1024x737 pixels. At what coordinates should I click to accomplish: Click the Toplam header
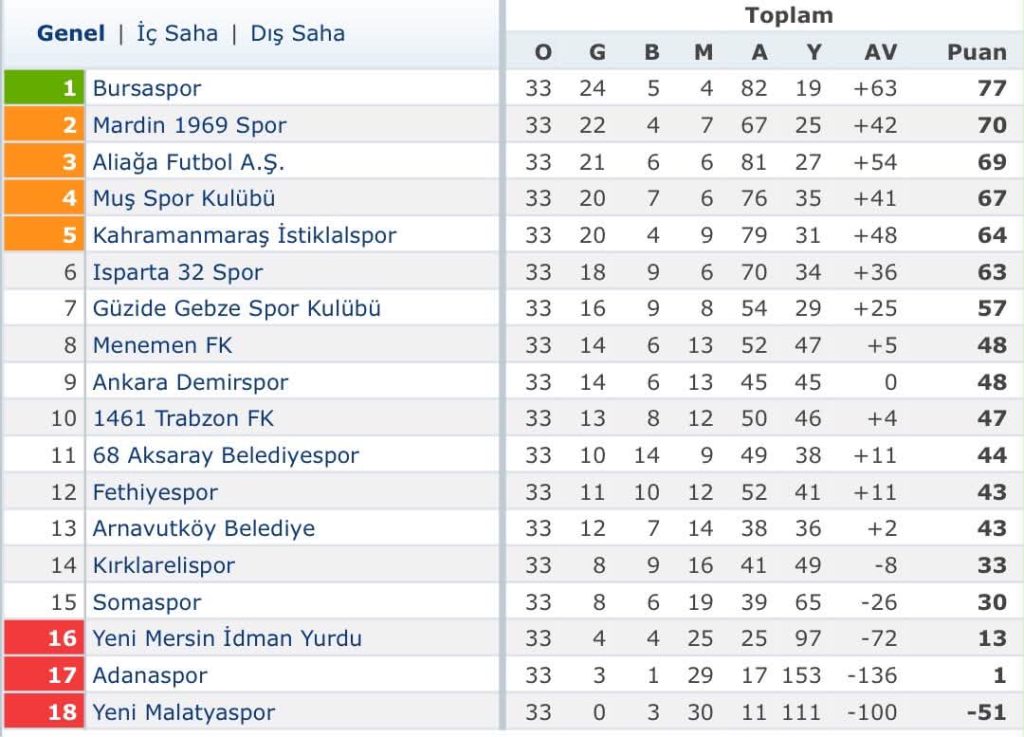[x=790, y=15]
